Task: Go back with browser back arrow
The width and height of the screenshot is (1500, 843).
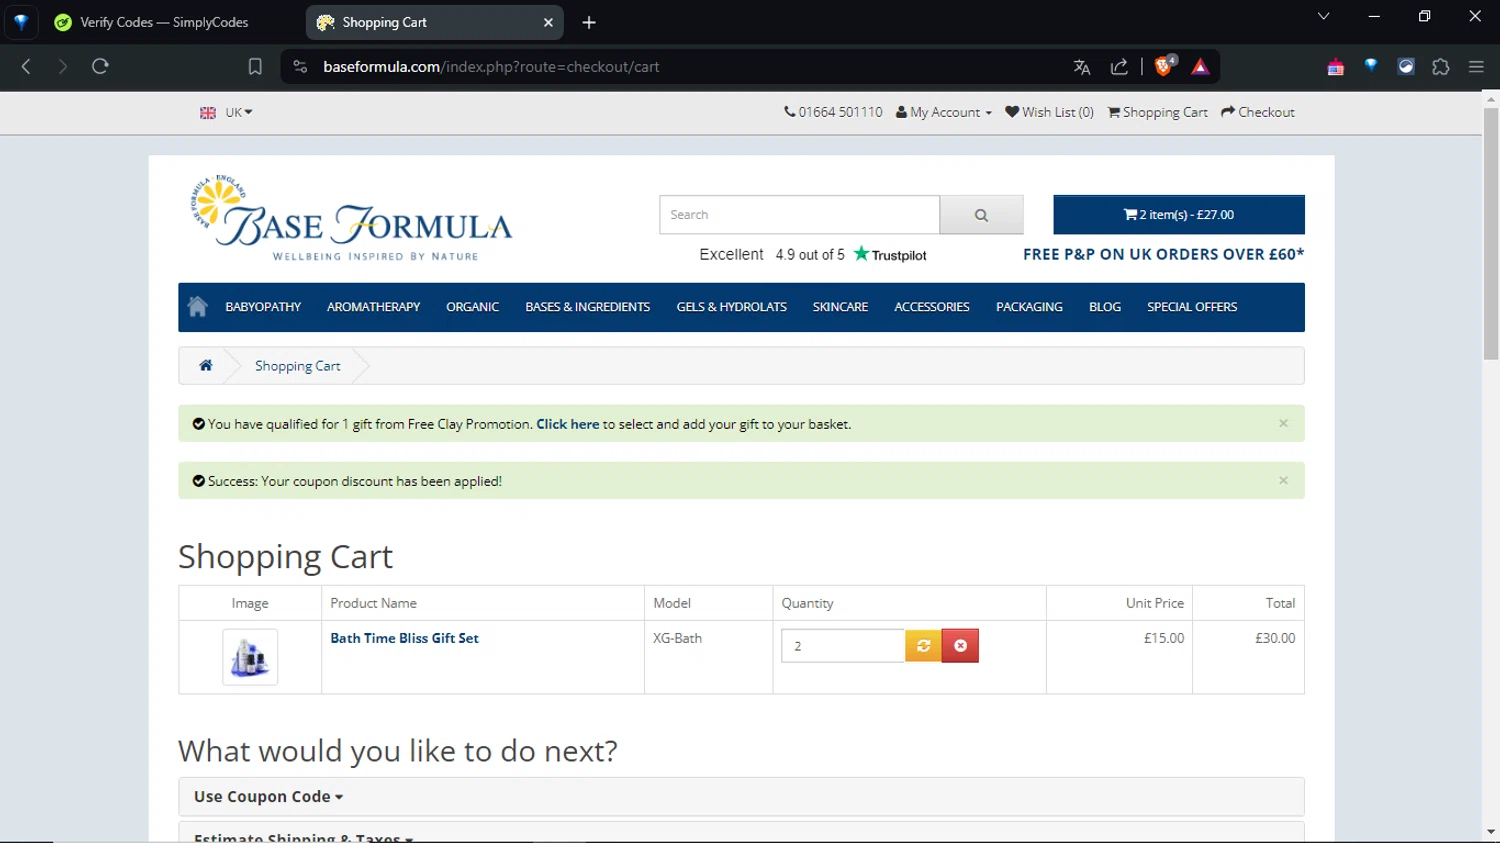Action: pos(26,67)
